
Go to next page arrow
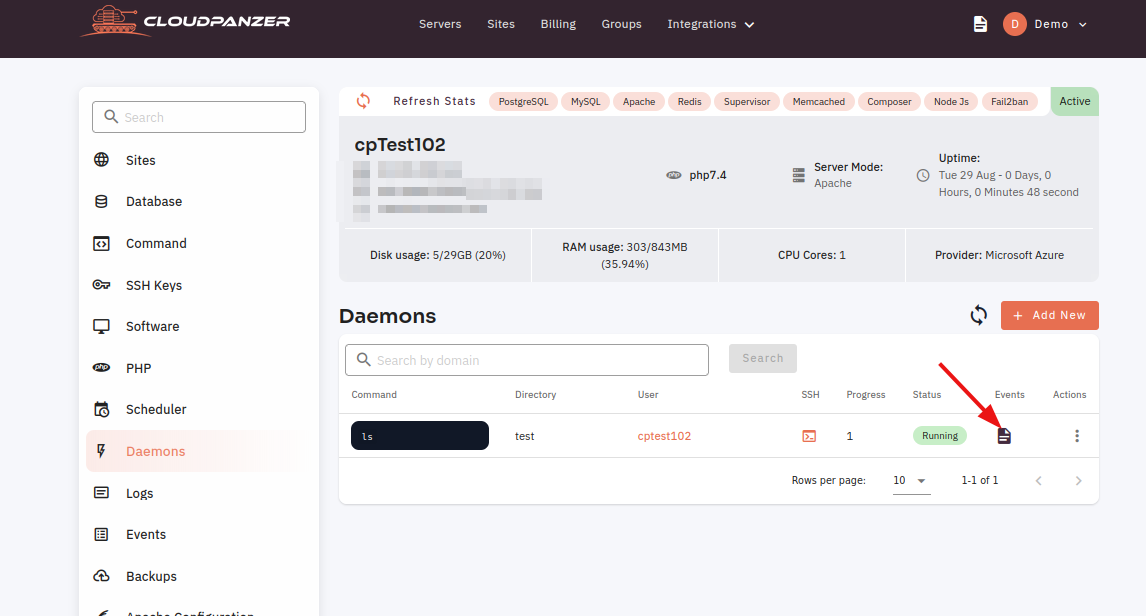click(x=1078, y=481)
